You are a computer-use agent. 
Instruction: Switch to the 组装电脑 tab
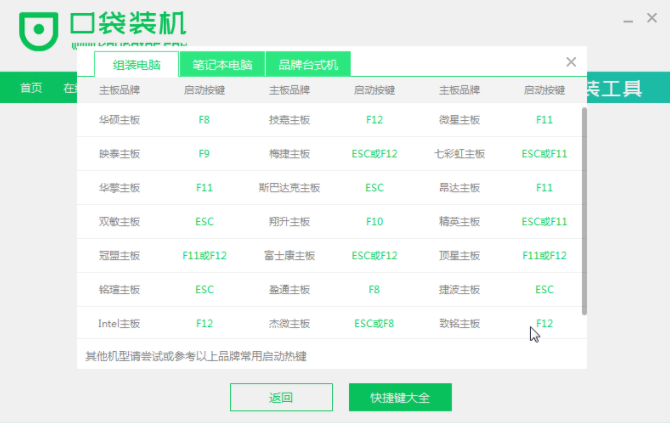pos(136,65)
